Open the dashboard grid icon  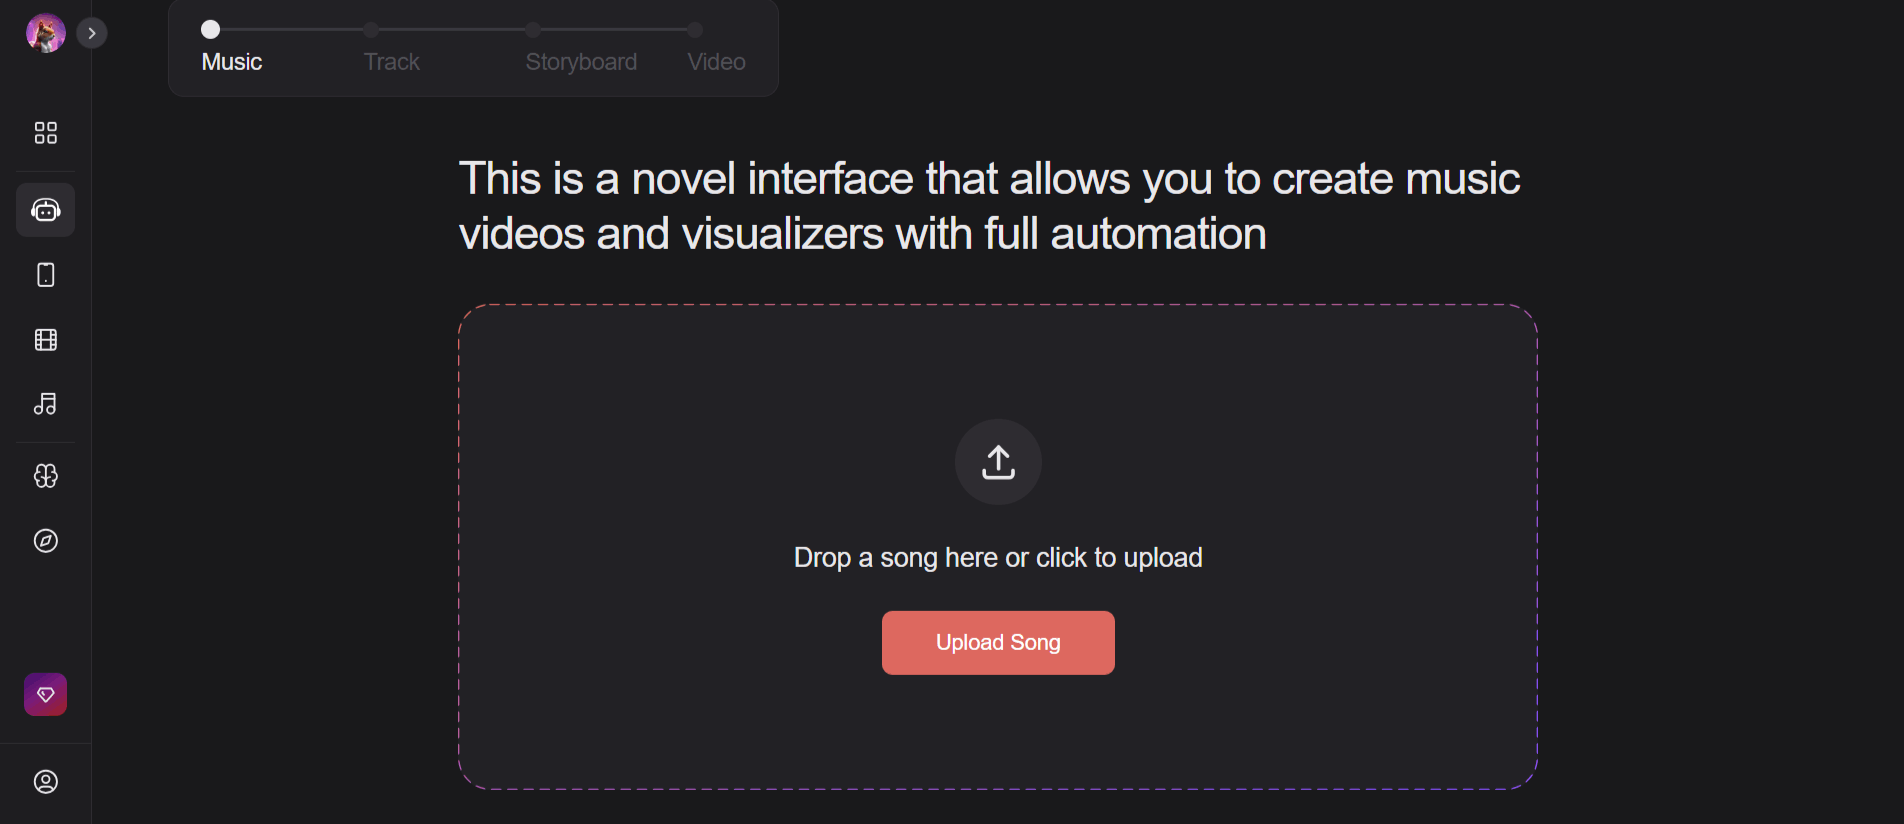click(x=46, y=133)
